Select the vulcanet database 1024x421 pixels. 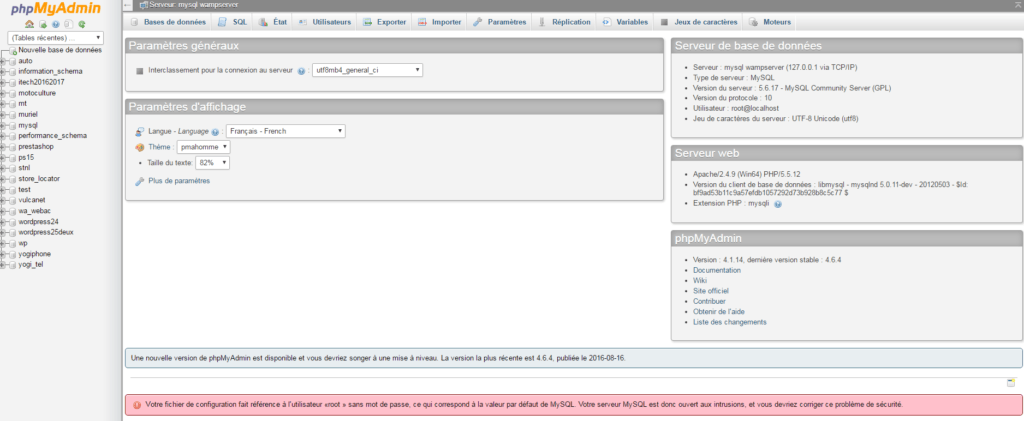click(31, 200)
